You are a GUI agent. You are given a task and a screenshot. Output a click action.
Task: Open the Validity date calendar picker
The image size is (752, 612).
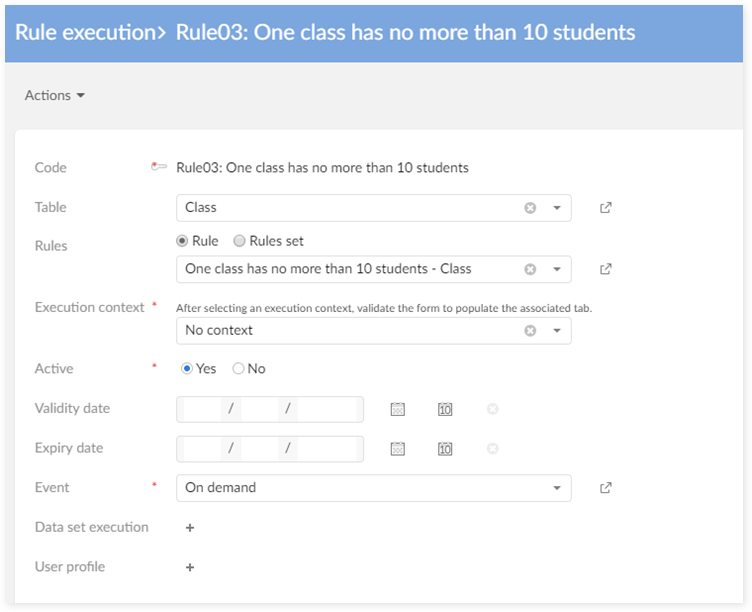click(397, 409)
